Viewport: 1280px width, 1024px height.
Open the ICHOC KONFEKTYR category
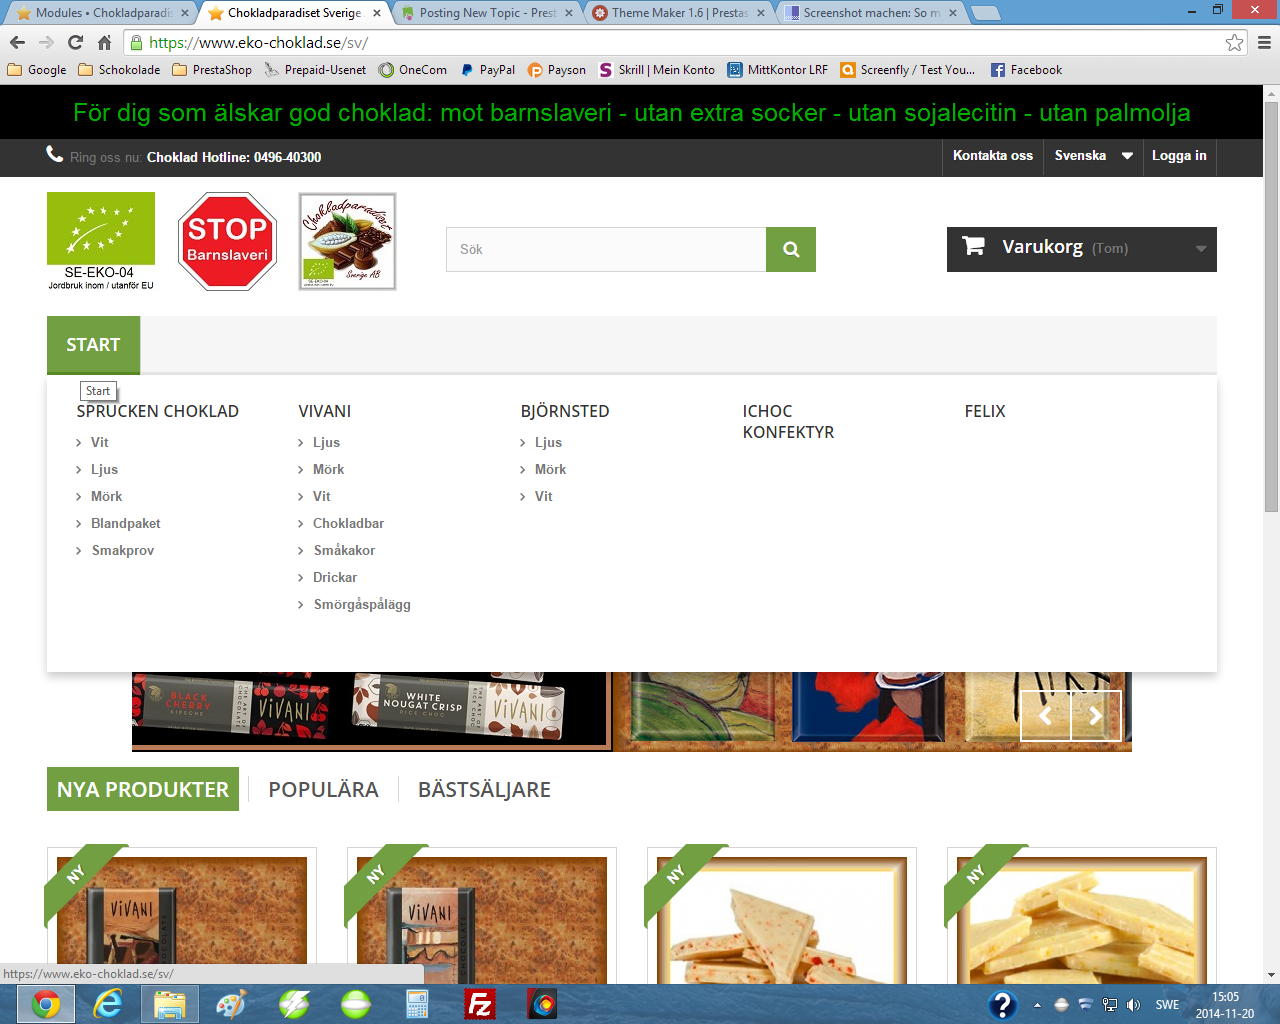click(788, 422)
